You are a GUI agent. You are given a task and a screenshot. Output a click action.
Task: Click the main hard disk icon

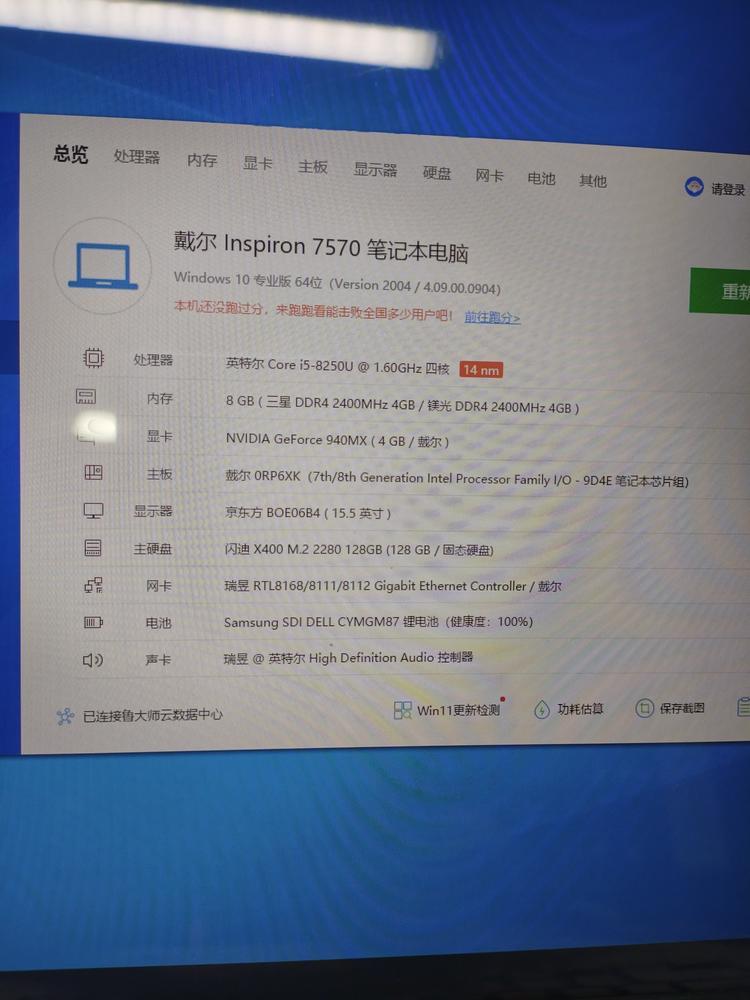click(93, 548)
